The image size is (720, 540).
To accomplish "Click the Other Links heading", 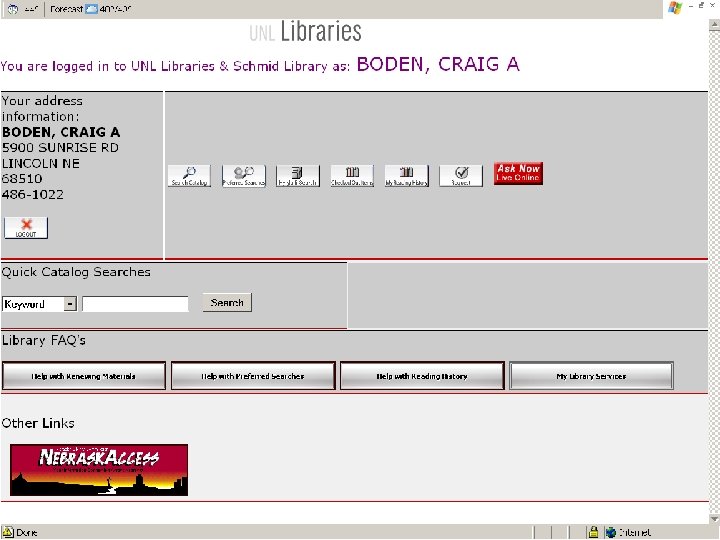I will click(x=38, y=423).
